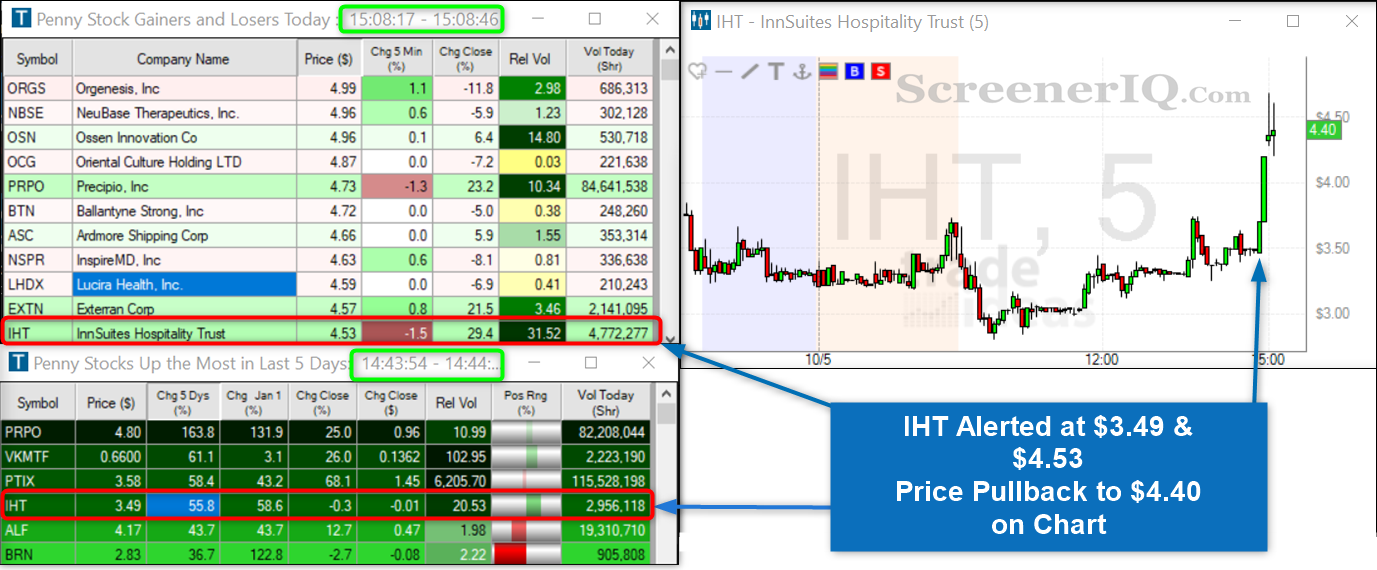Add IHT to favorites with heart-plus icon
The height and width of the screenshot is (570, 1377).
point(698,71)
